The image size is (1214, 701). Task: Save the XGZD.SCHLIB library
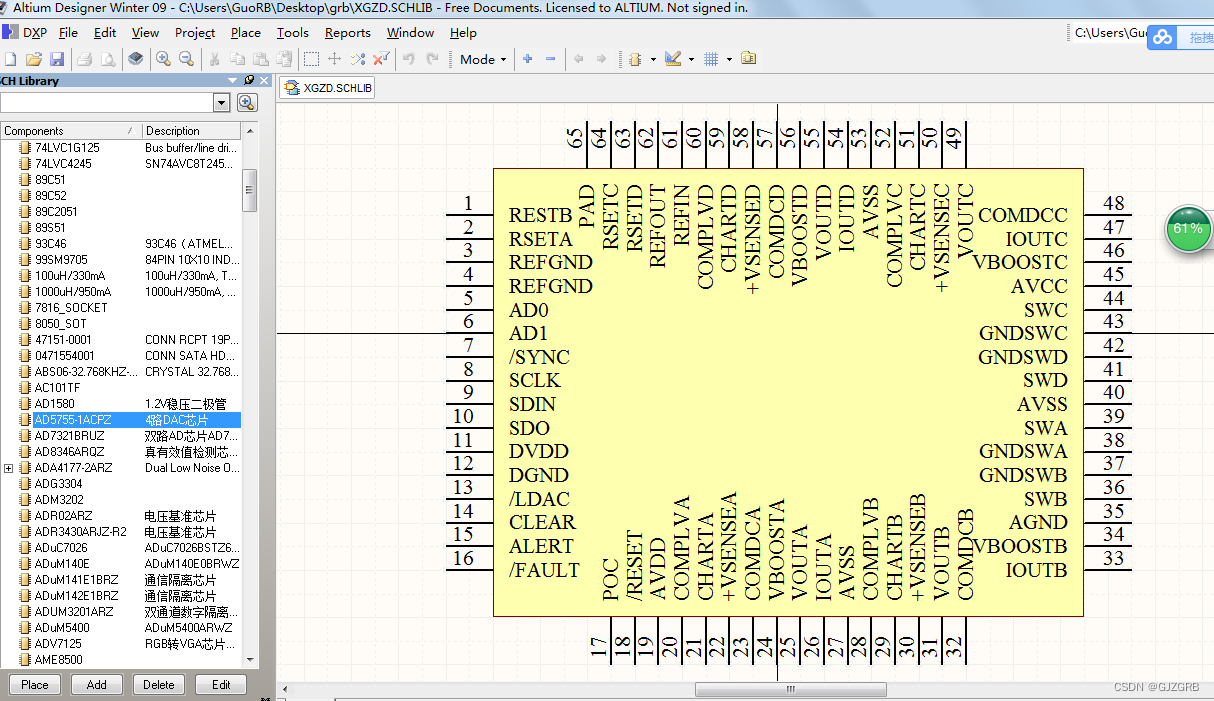coord(57,59)
